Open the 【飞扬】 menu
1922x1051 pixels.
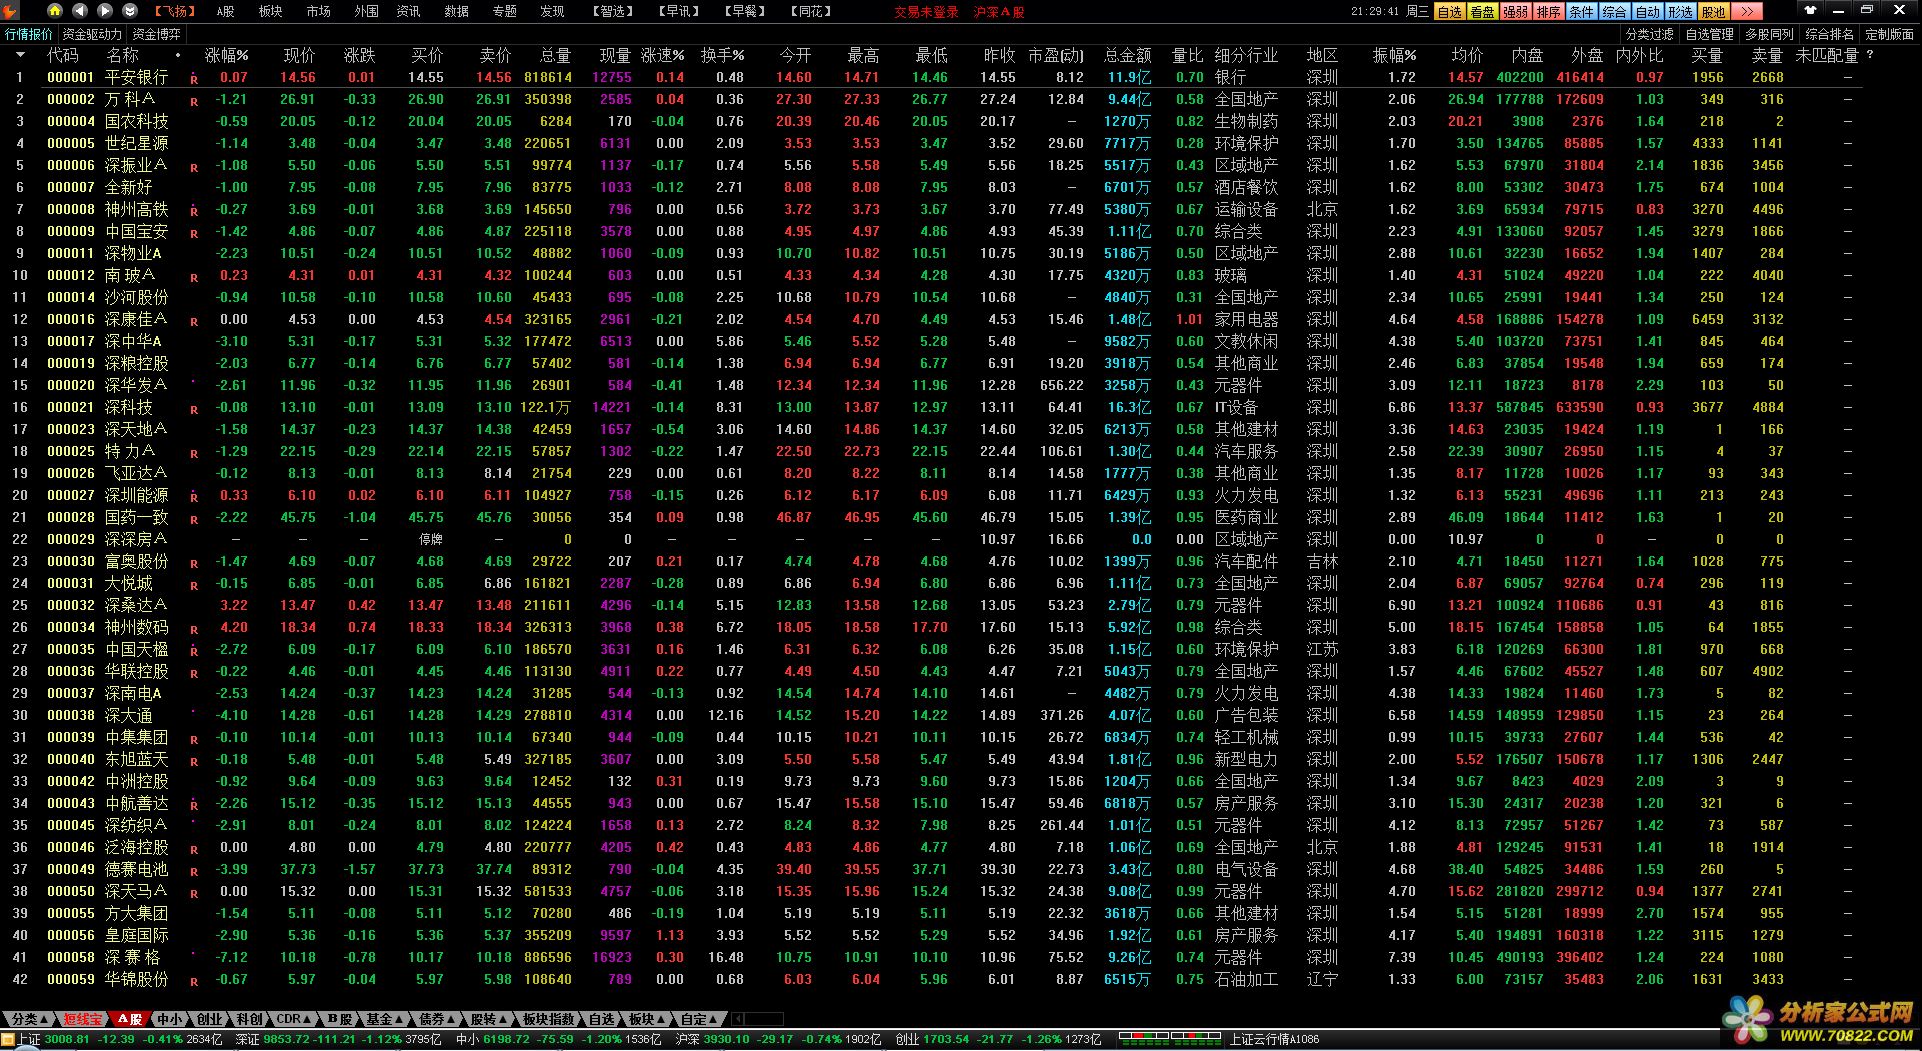pos(174,11)
